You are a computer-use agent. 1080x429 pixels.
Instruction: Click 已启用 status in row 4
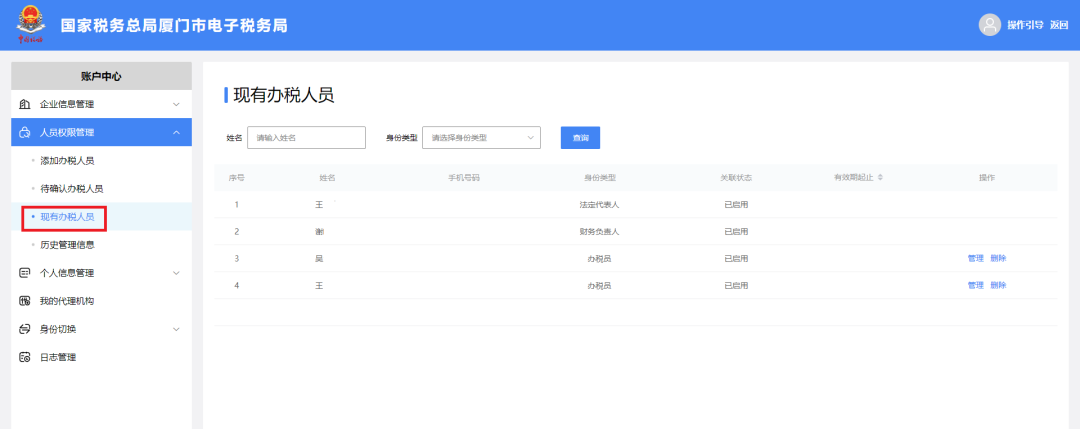click(736, 286)
